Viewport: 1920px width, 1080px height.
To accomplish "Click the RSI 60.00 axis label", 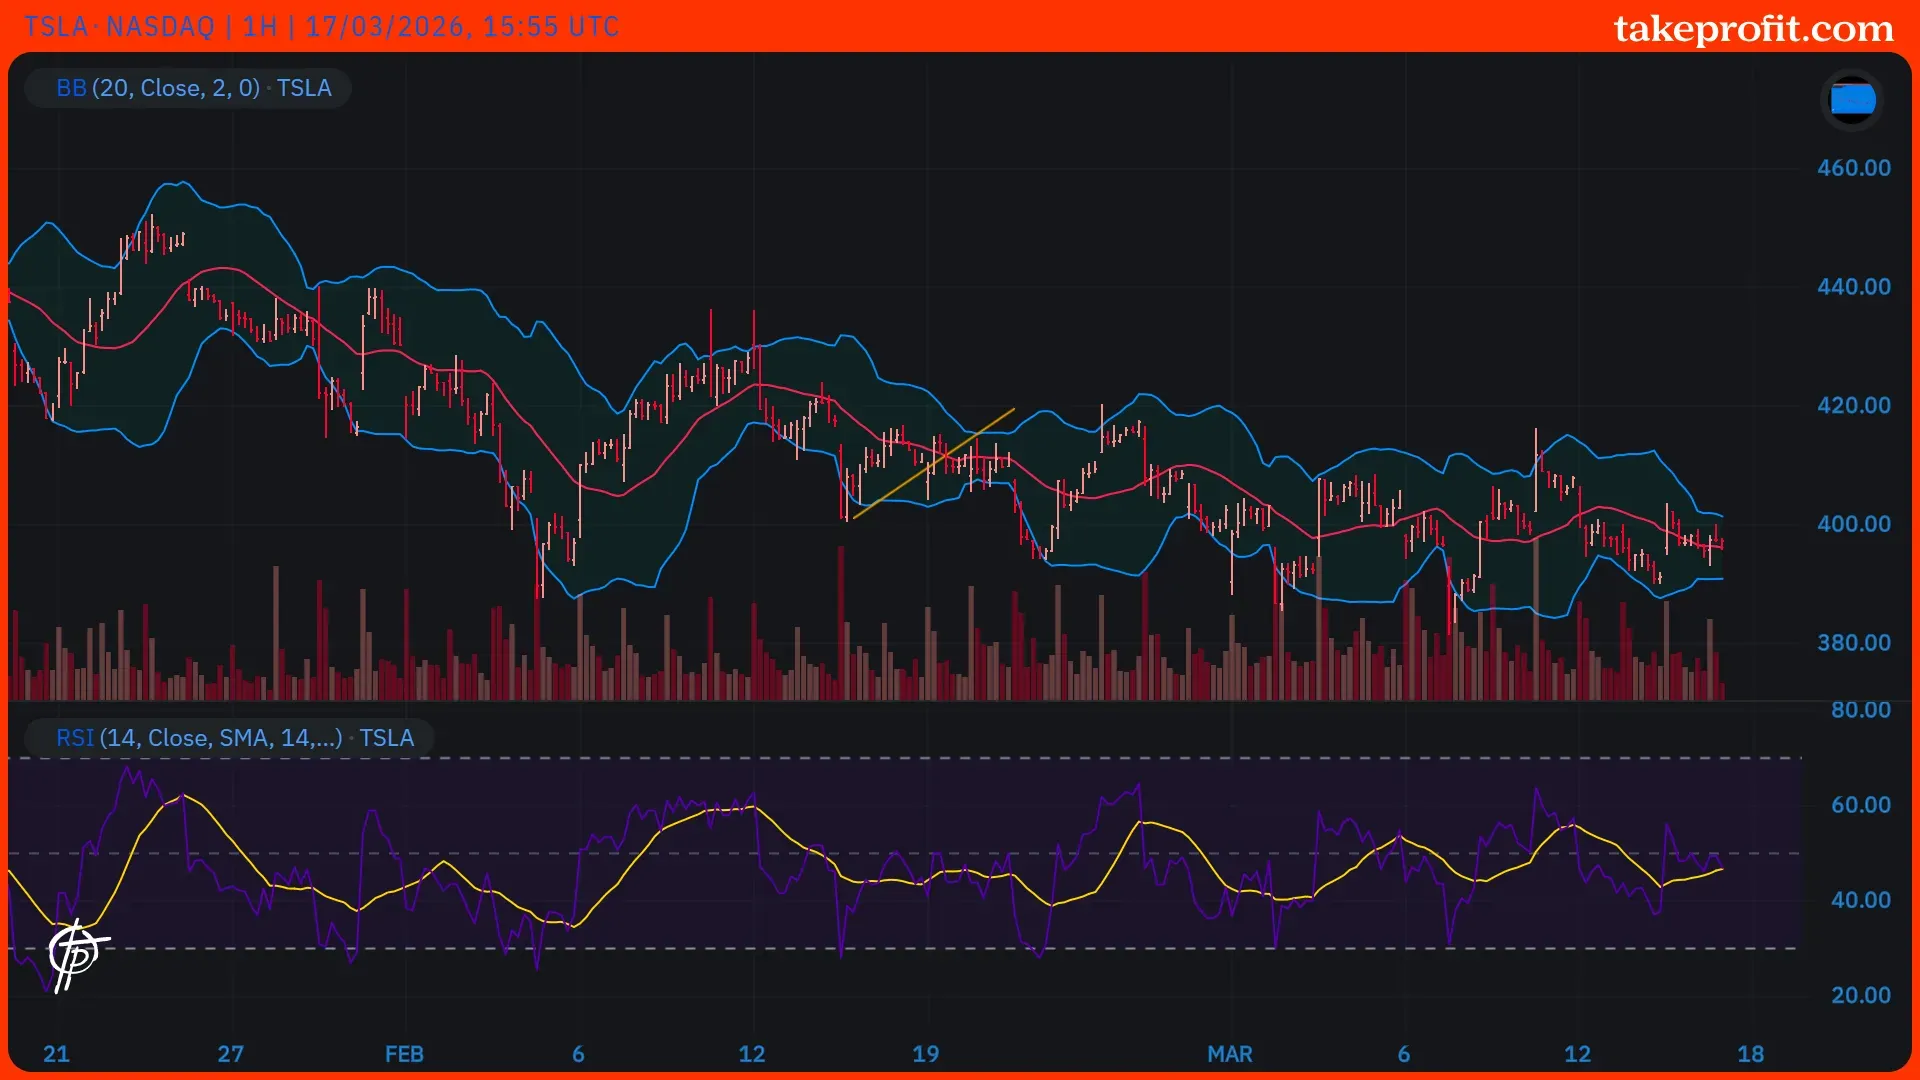I will tap(1860, 805).
